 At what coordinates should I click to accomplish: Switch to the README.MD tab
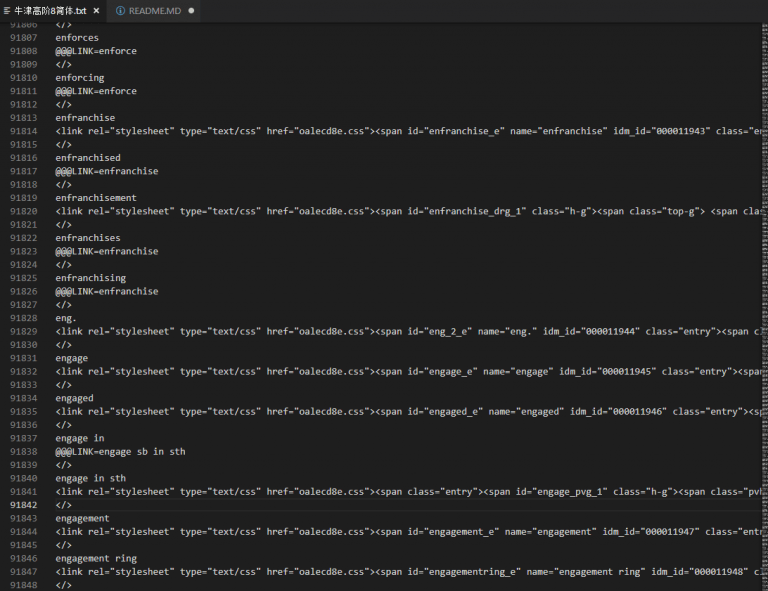(153, 10)
